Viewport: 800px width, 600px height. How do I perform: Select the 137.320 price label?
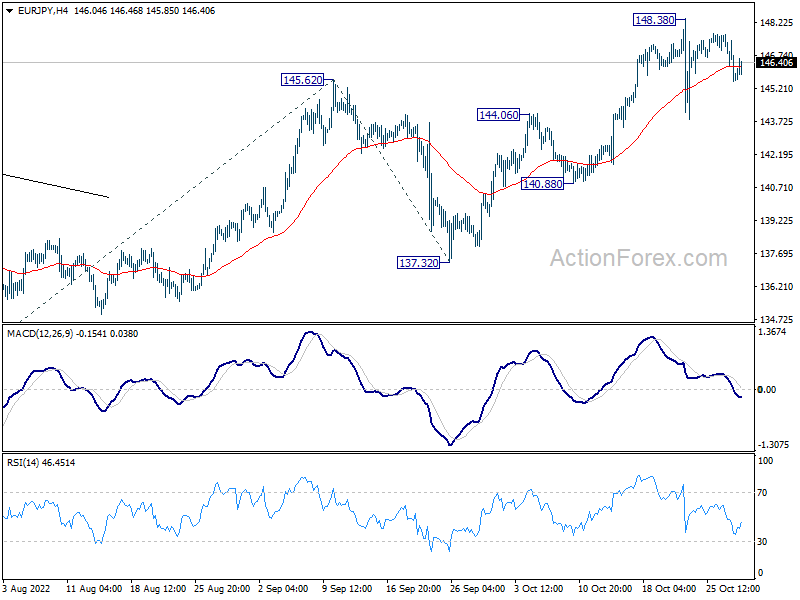pyautogui.click(x=418, y=263)
